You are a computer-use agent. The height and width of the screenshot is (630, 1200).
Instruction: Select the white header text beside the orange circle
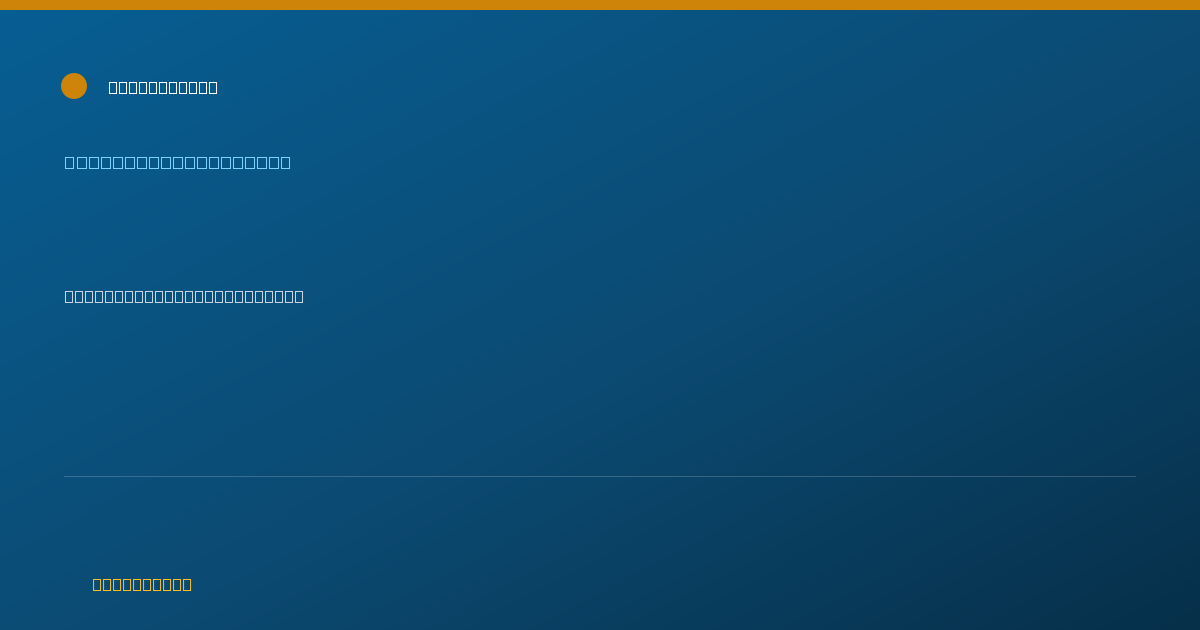pyautogui.click(x=163, y=87)
